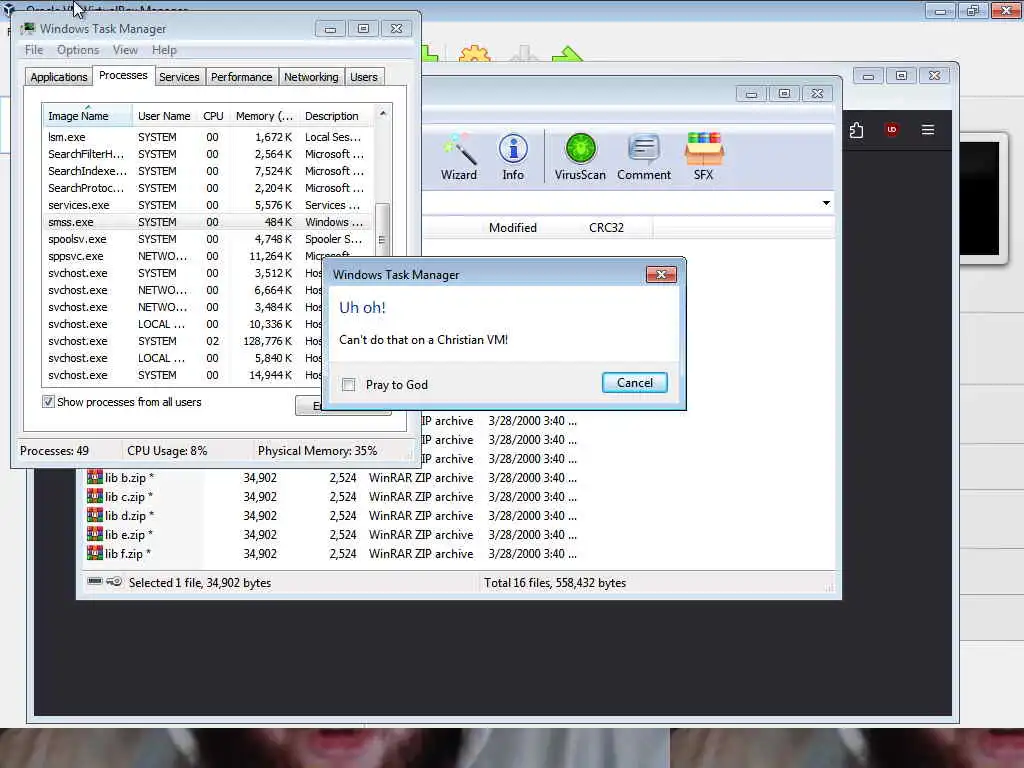The width and height of the screenshot is (1024, 768).
Task: Select the SearchFilterH... process row
Action: [208, 154]
